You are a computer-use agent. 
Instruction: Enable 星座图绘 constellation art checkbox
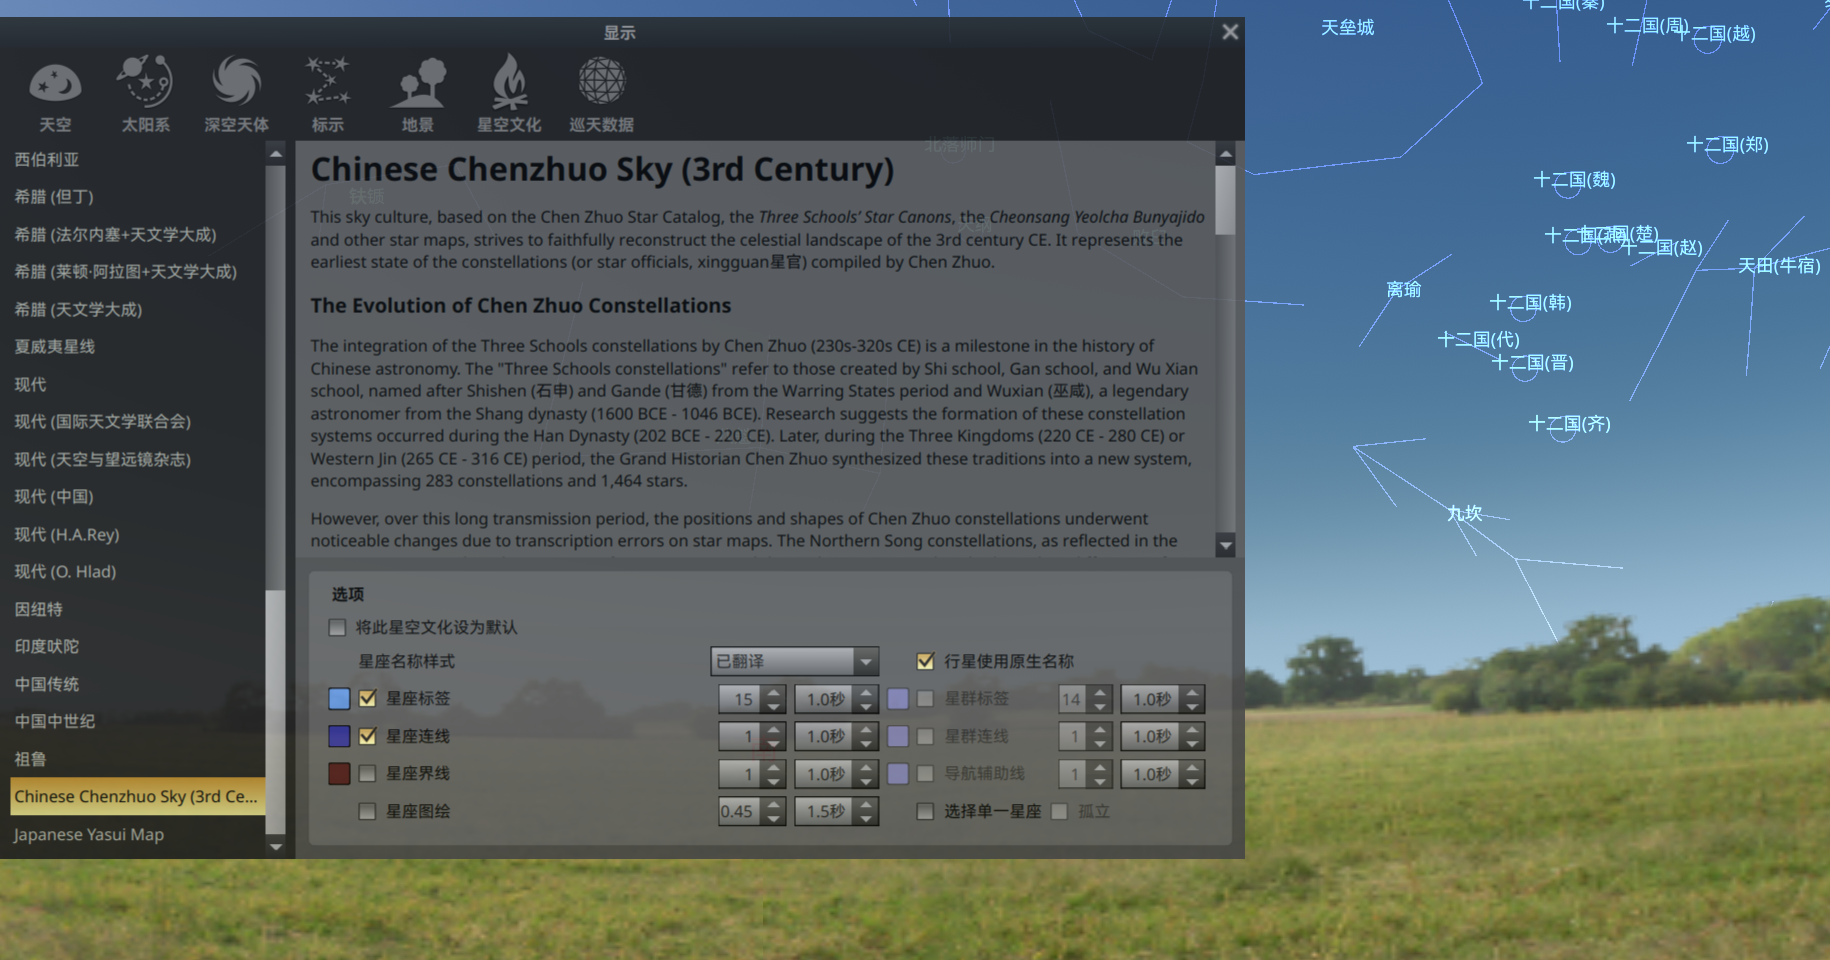pyautogui.click(x=367, y=811)
